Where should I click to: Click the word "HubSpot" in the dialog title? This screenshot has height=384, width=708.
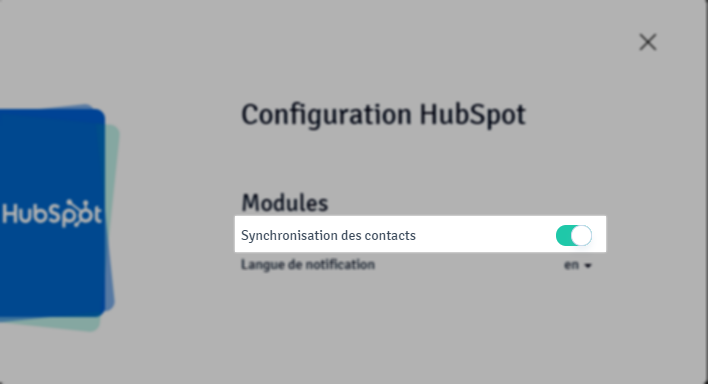(473, 115)
